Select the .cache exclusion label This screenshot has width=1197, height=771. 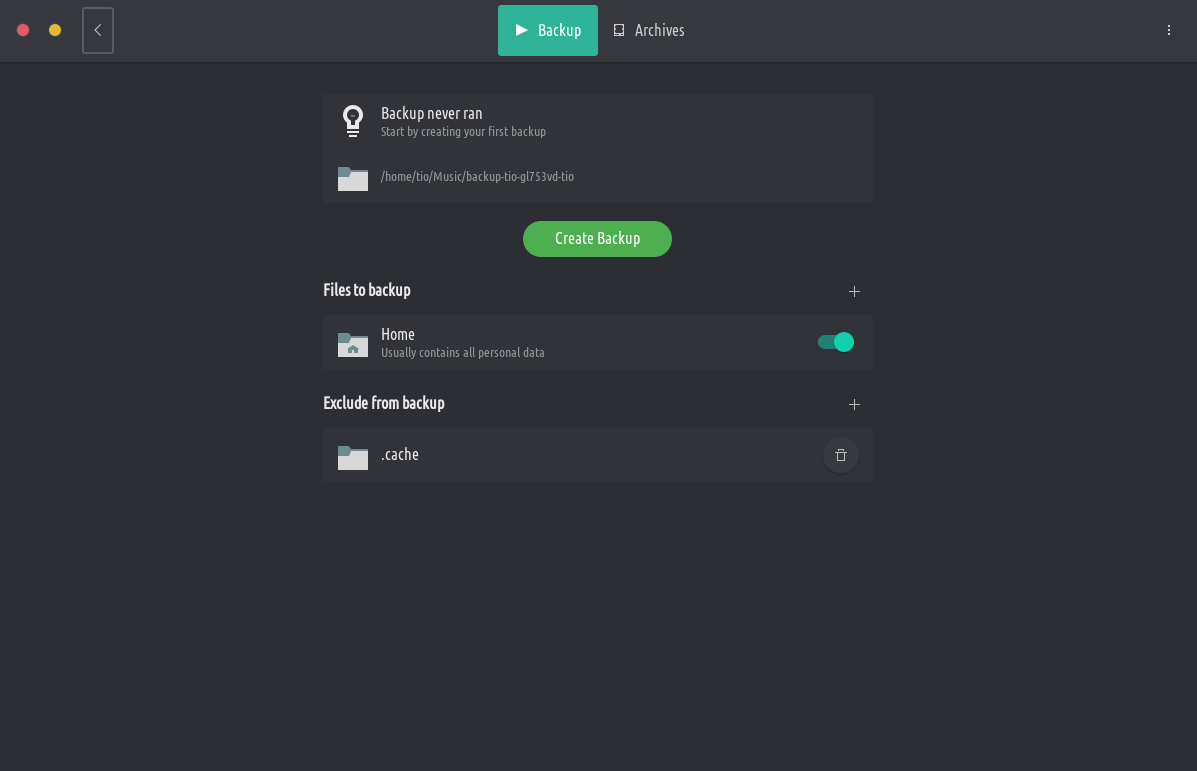[400, 454]
